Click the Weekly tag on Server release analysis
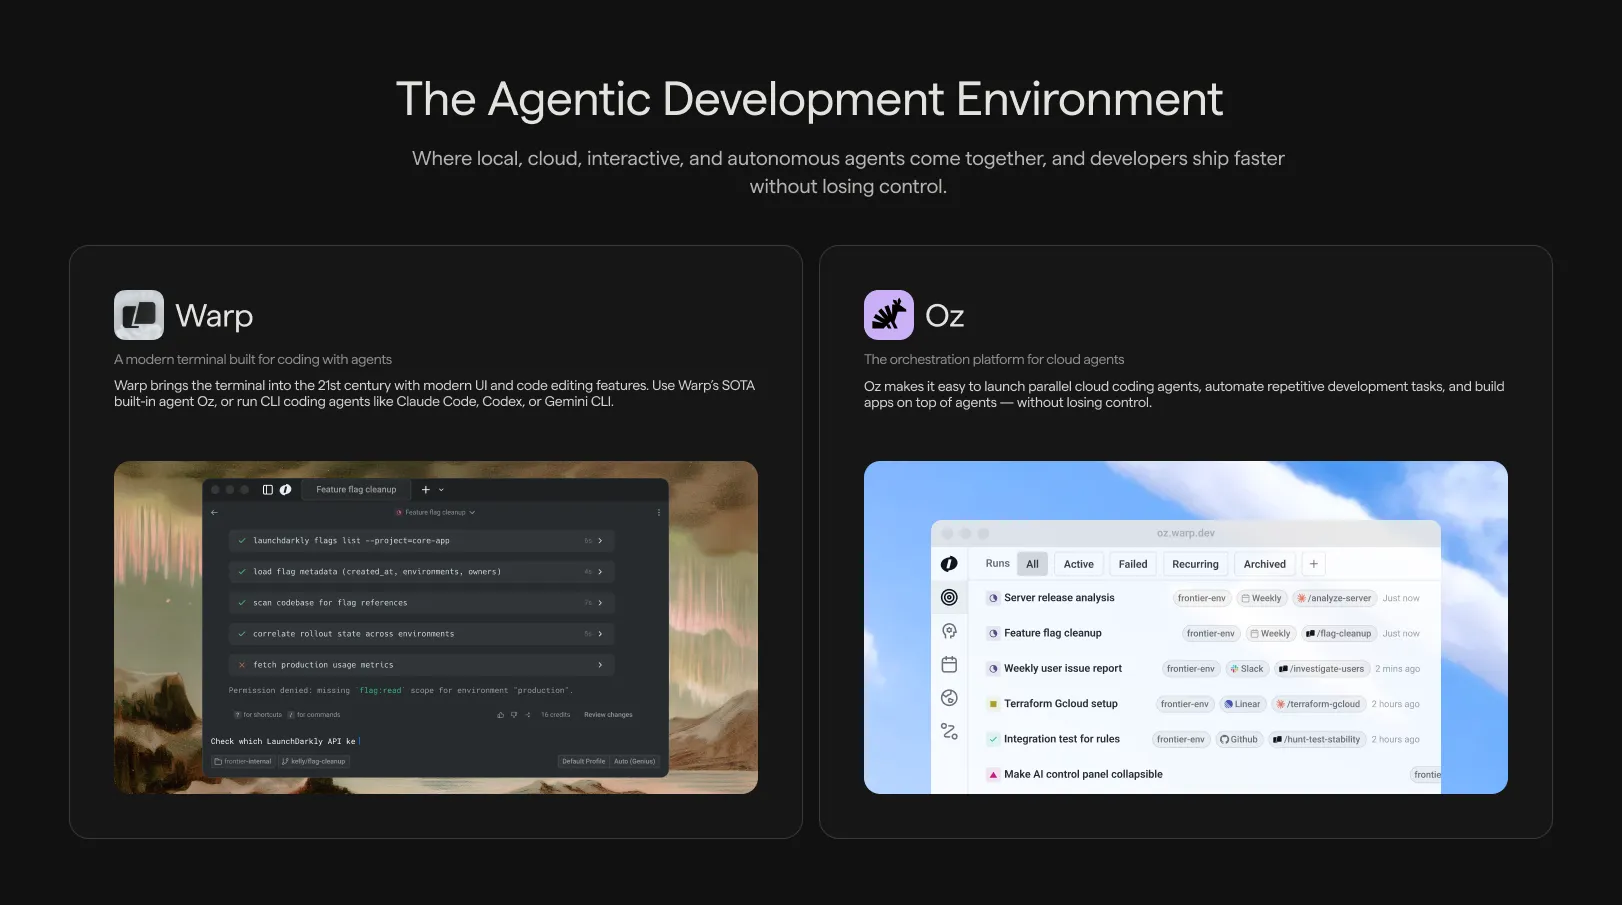This screenshot has width=1622, height=905. pyautogui.click(x=1261, y=598)
